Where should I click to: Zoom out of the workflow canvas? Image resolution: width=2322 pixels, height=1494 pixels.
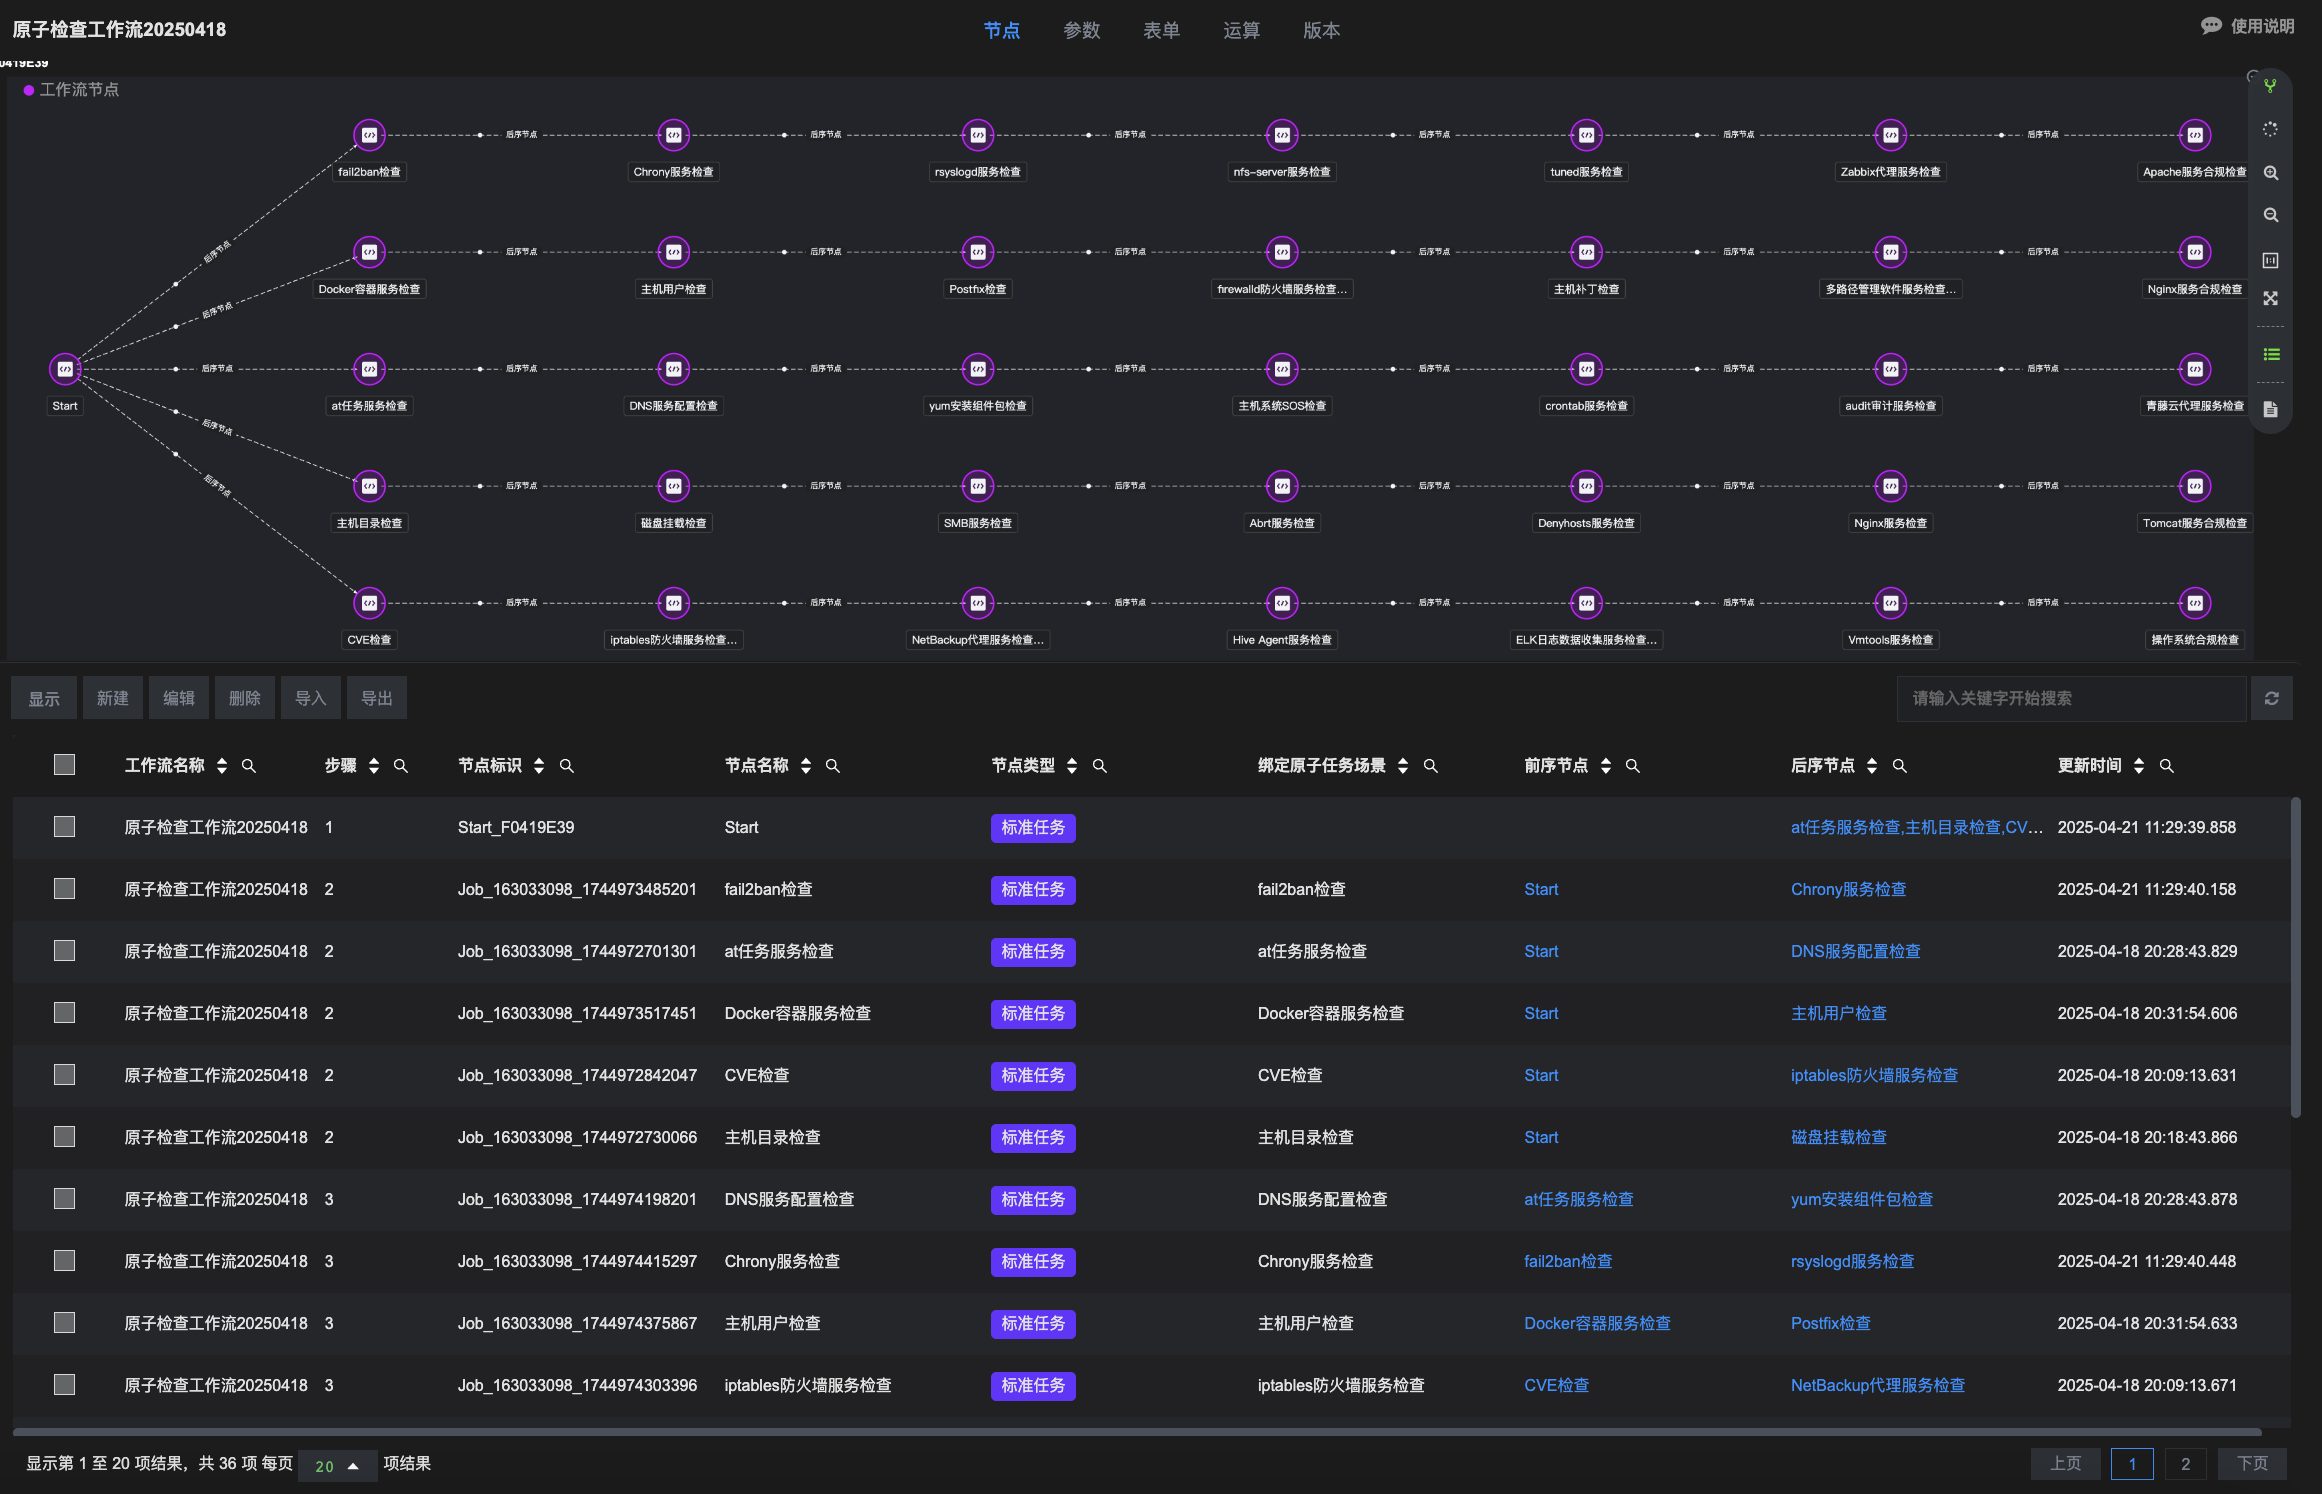click(2270, 215)
